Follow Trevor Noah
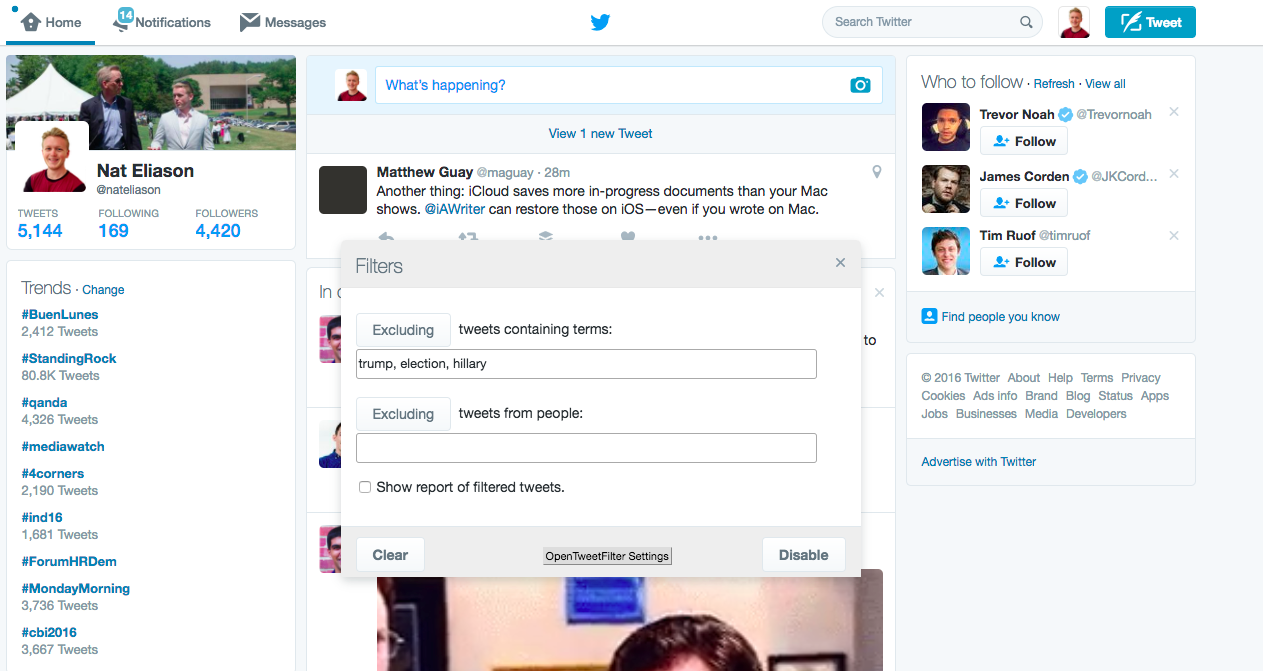The width and height of the screenshot is (1263, 671). pos(1024,141)
